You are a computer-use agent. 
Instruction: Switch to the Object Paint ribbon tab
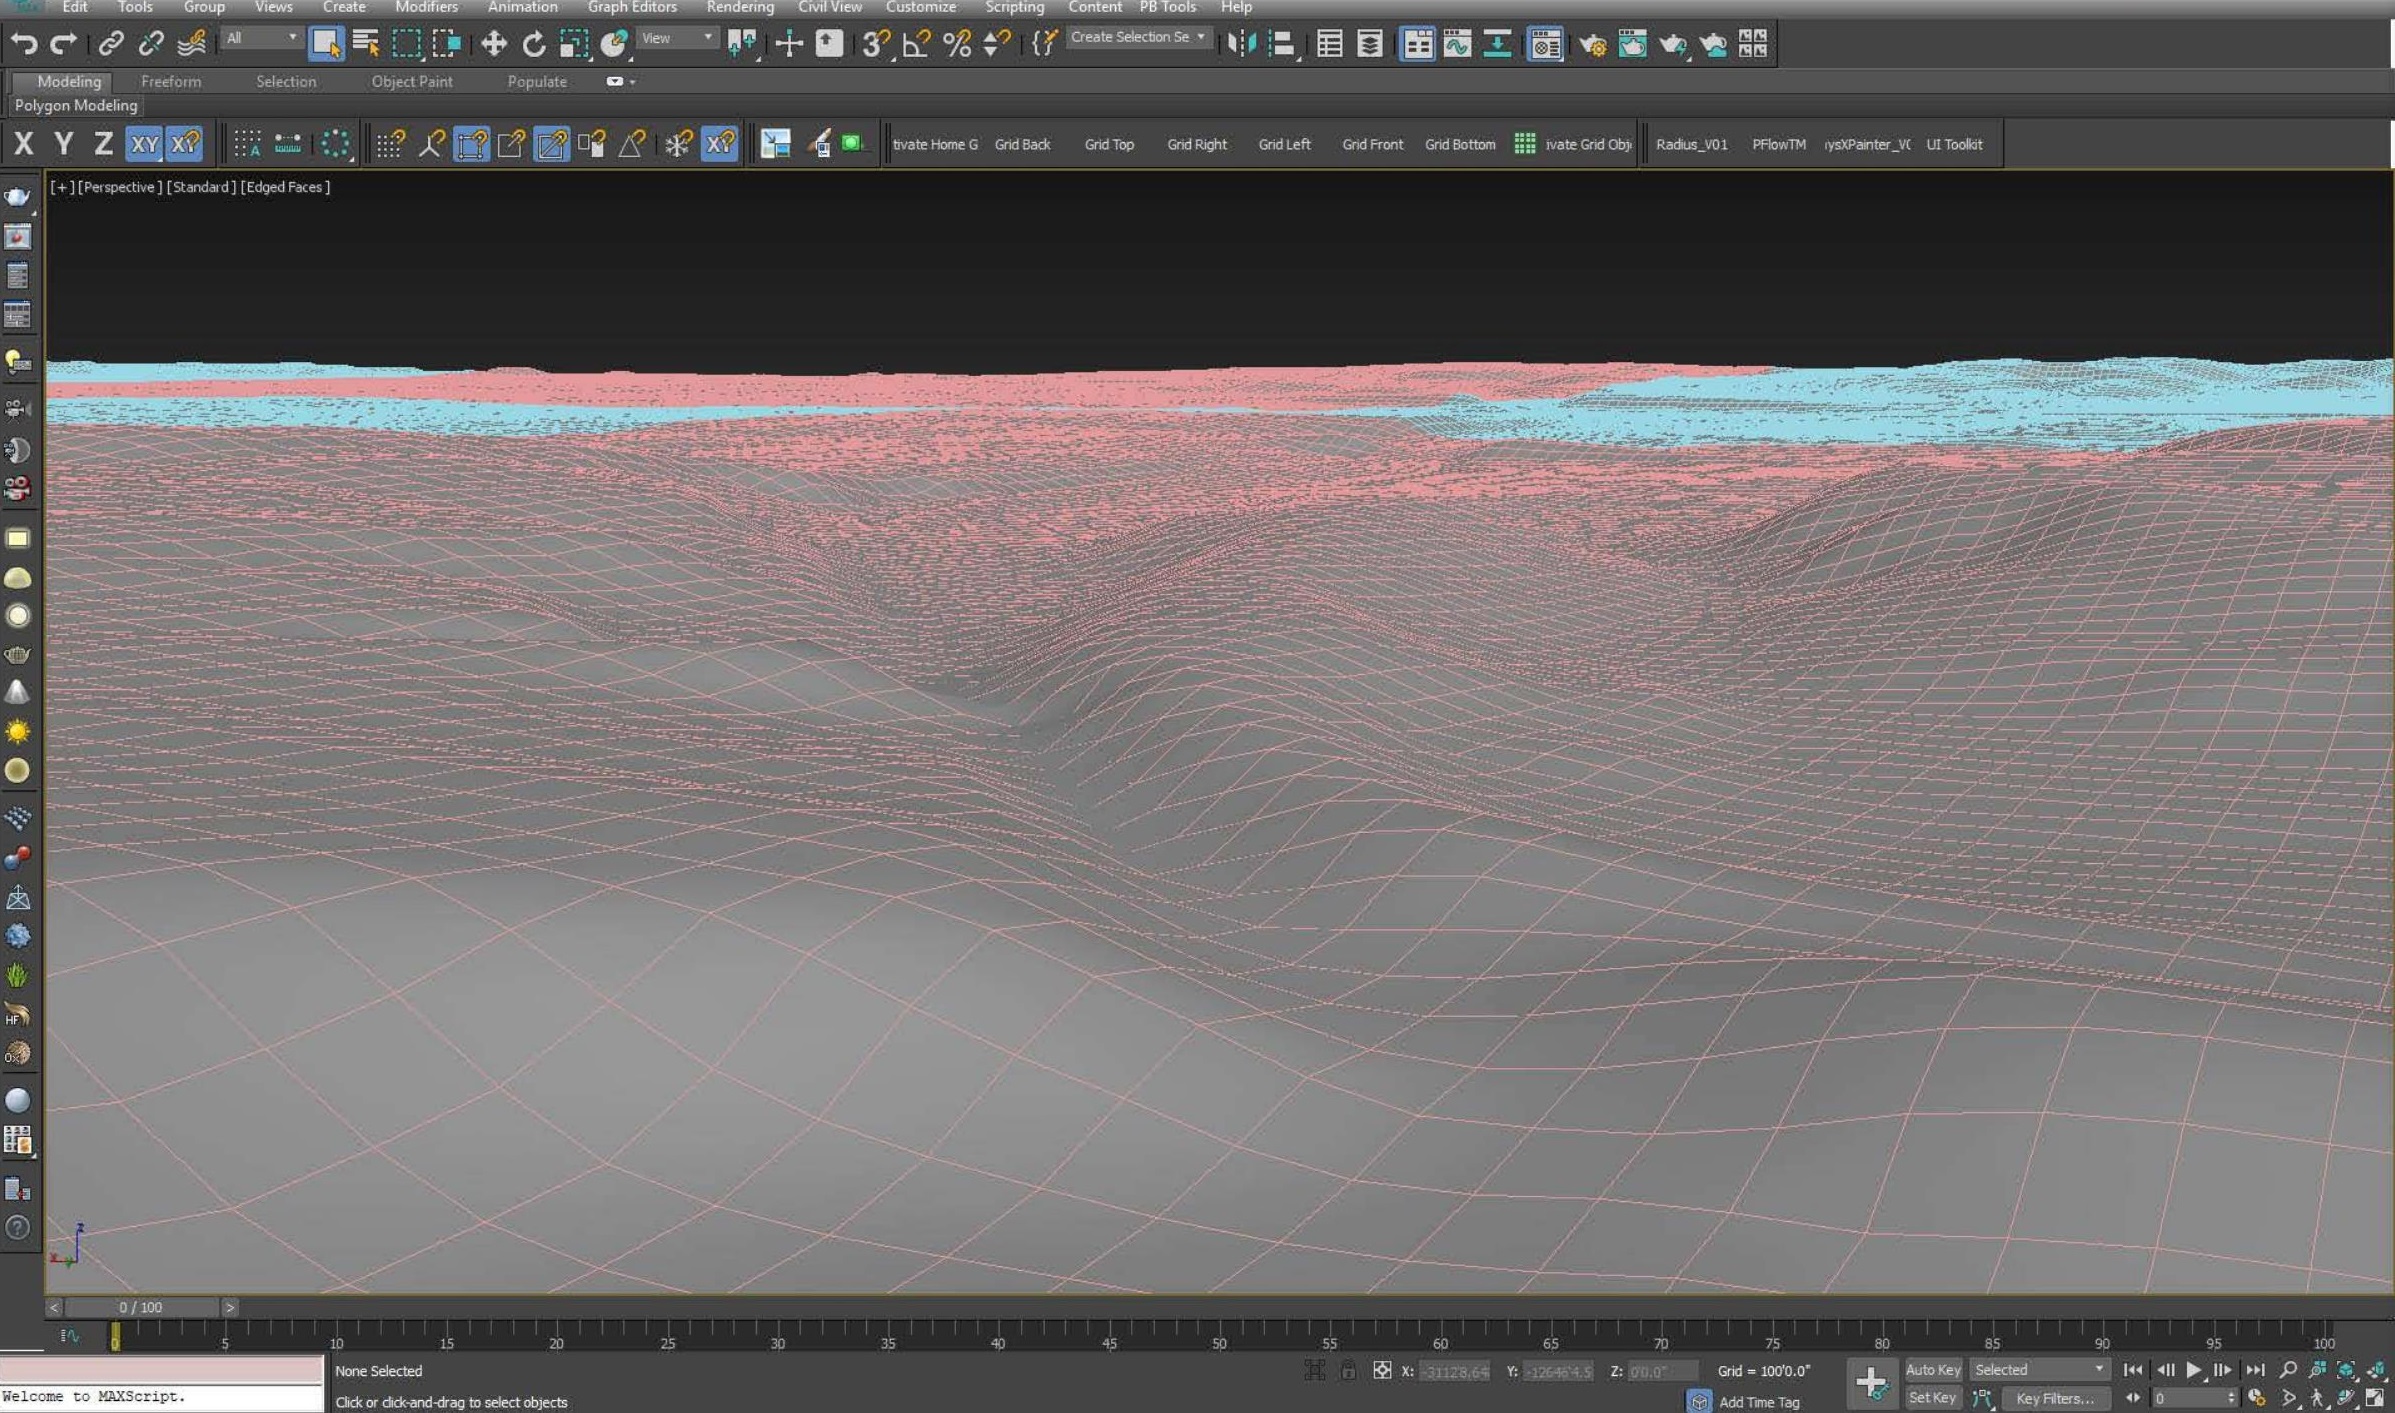[x=412, y=82]
